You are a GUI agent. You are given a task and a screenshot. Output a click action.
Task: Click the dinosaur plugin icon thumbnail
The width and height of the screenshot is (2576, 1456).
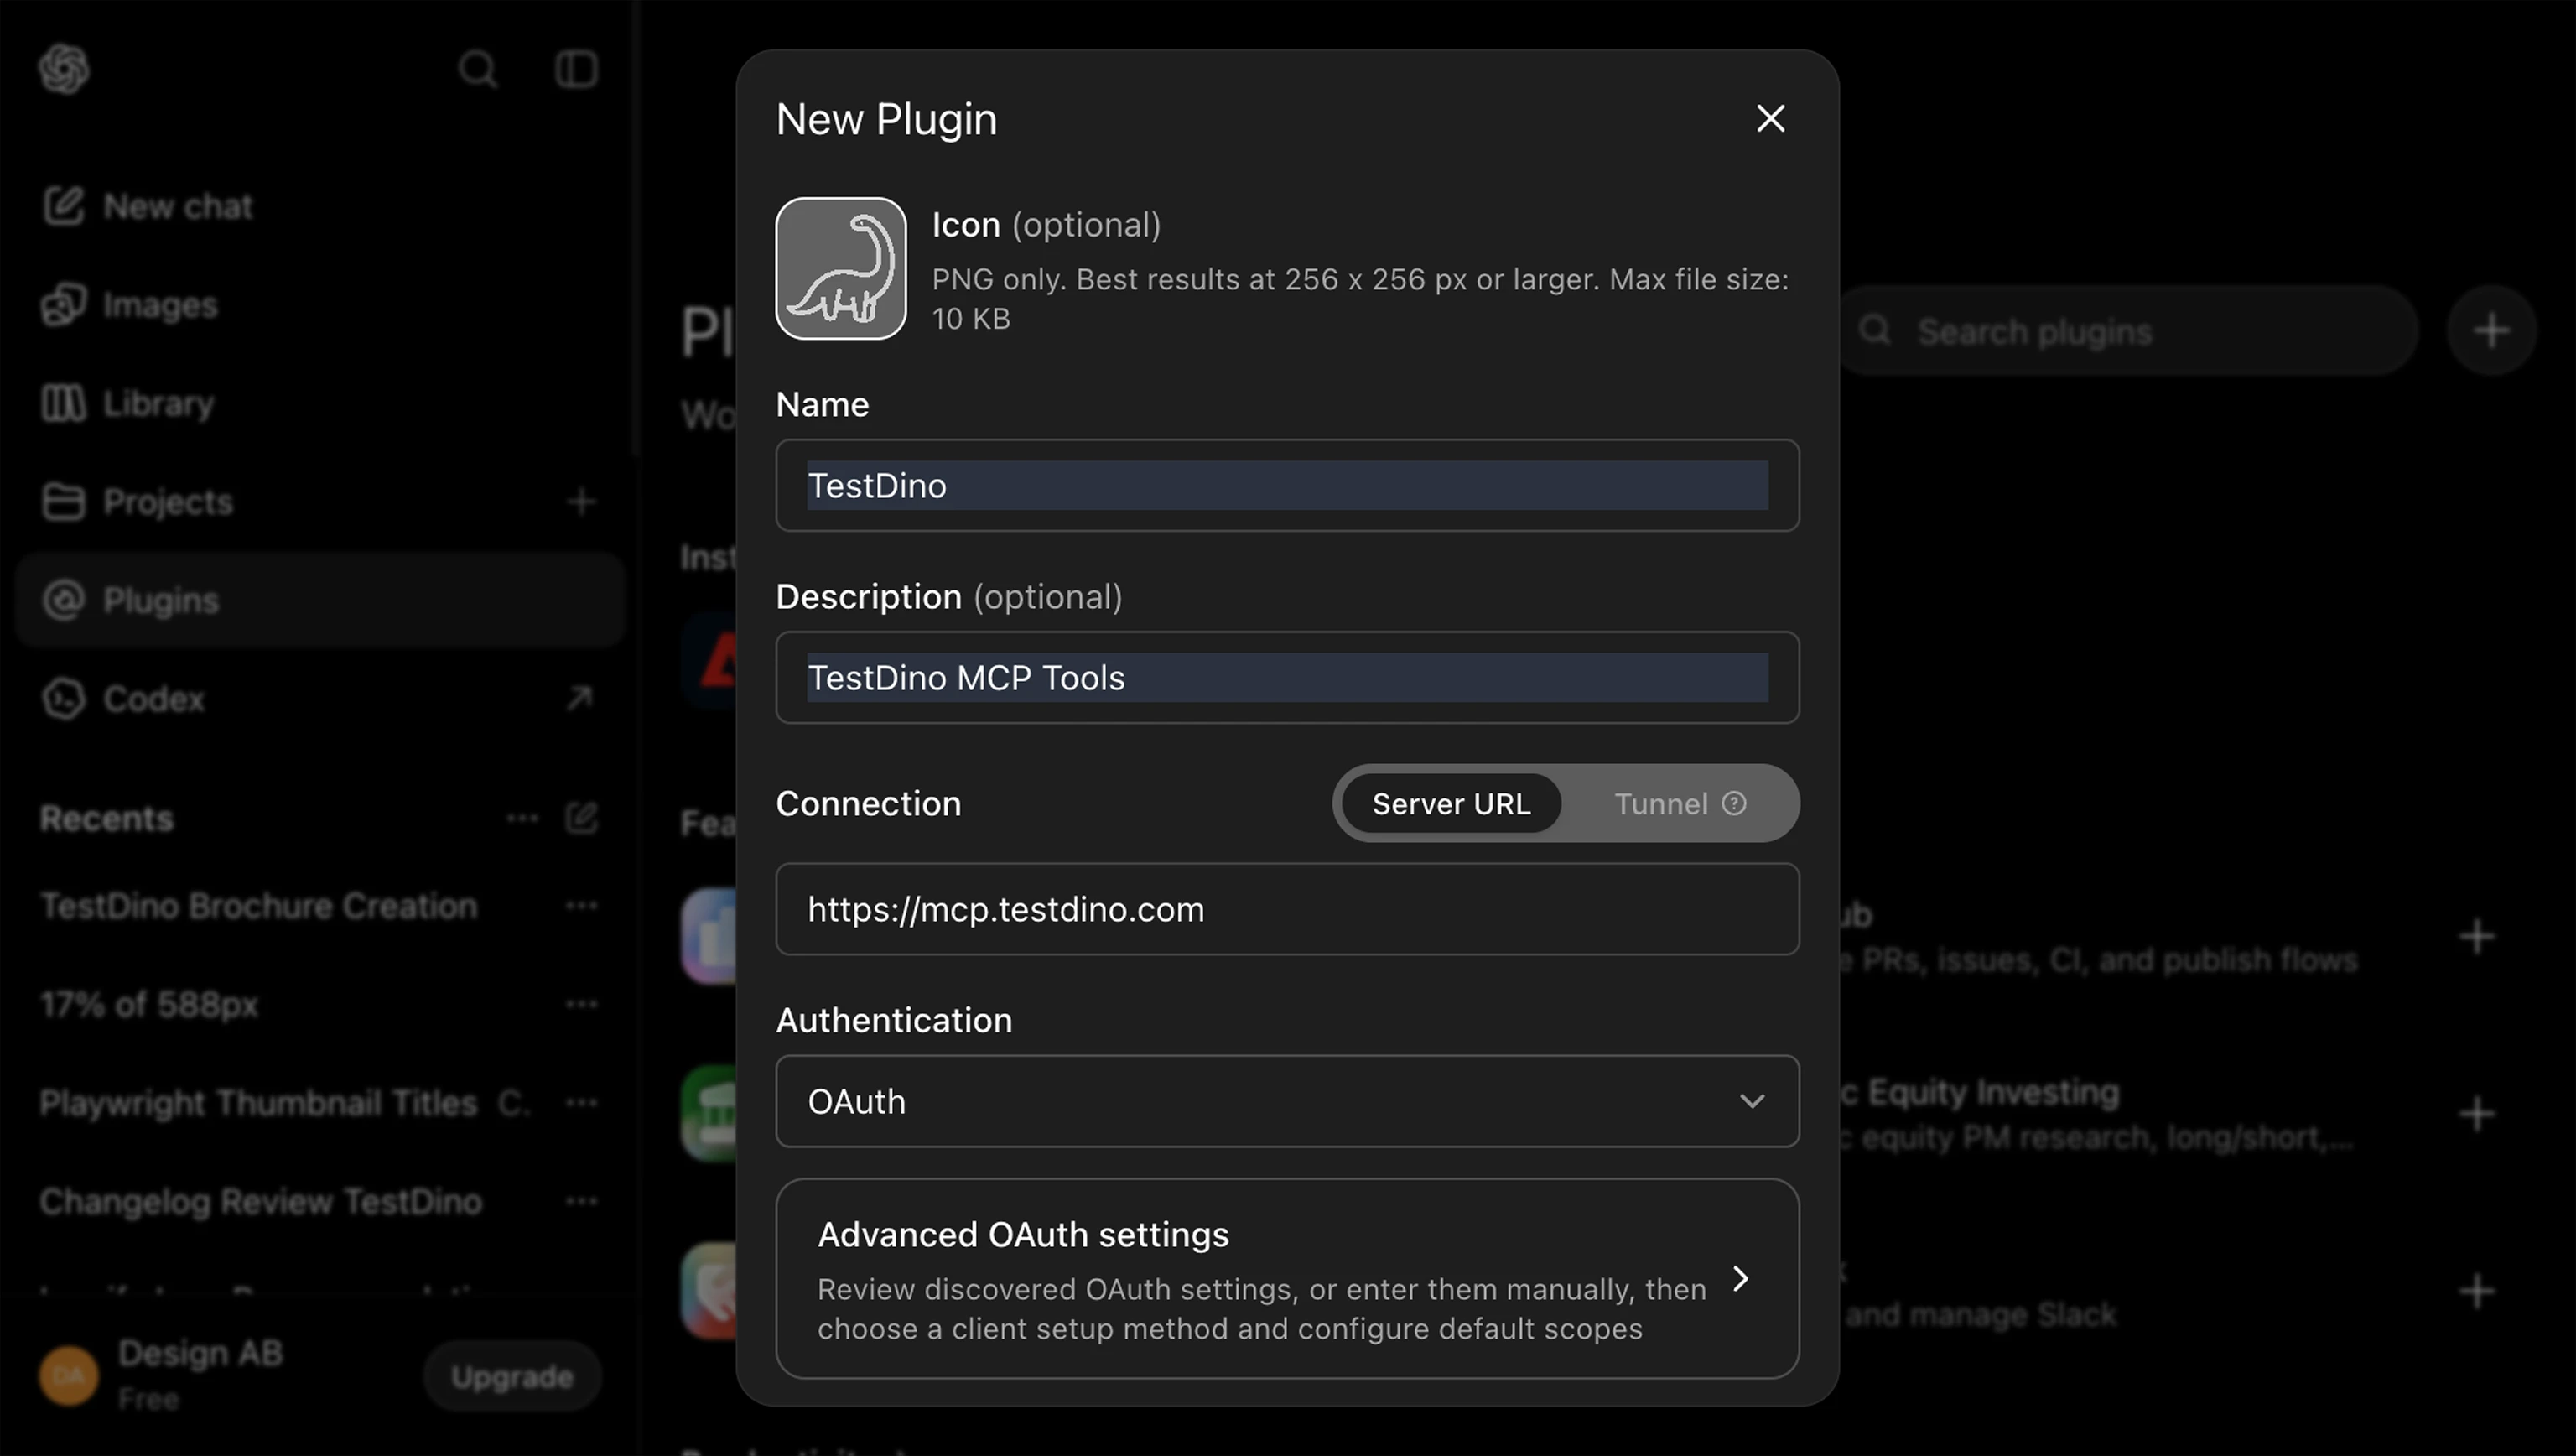841,268
